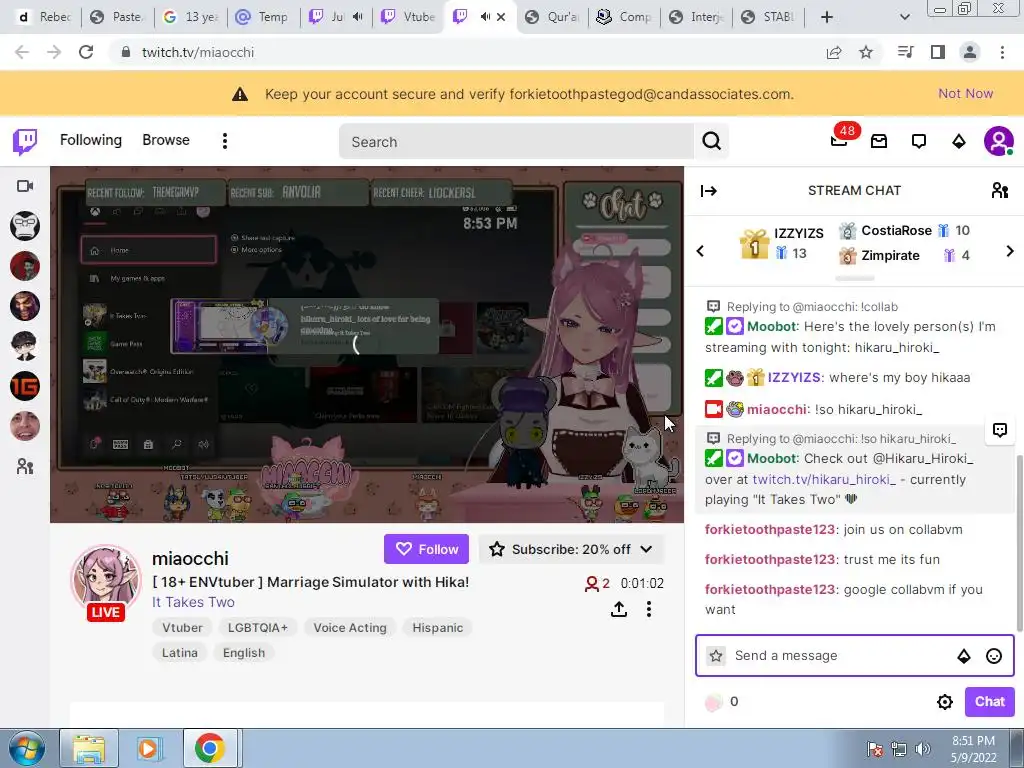Screen dimensions: 1024x768
Task: Open the Prime loot crown icon
Action: (879, 141)
